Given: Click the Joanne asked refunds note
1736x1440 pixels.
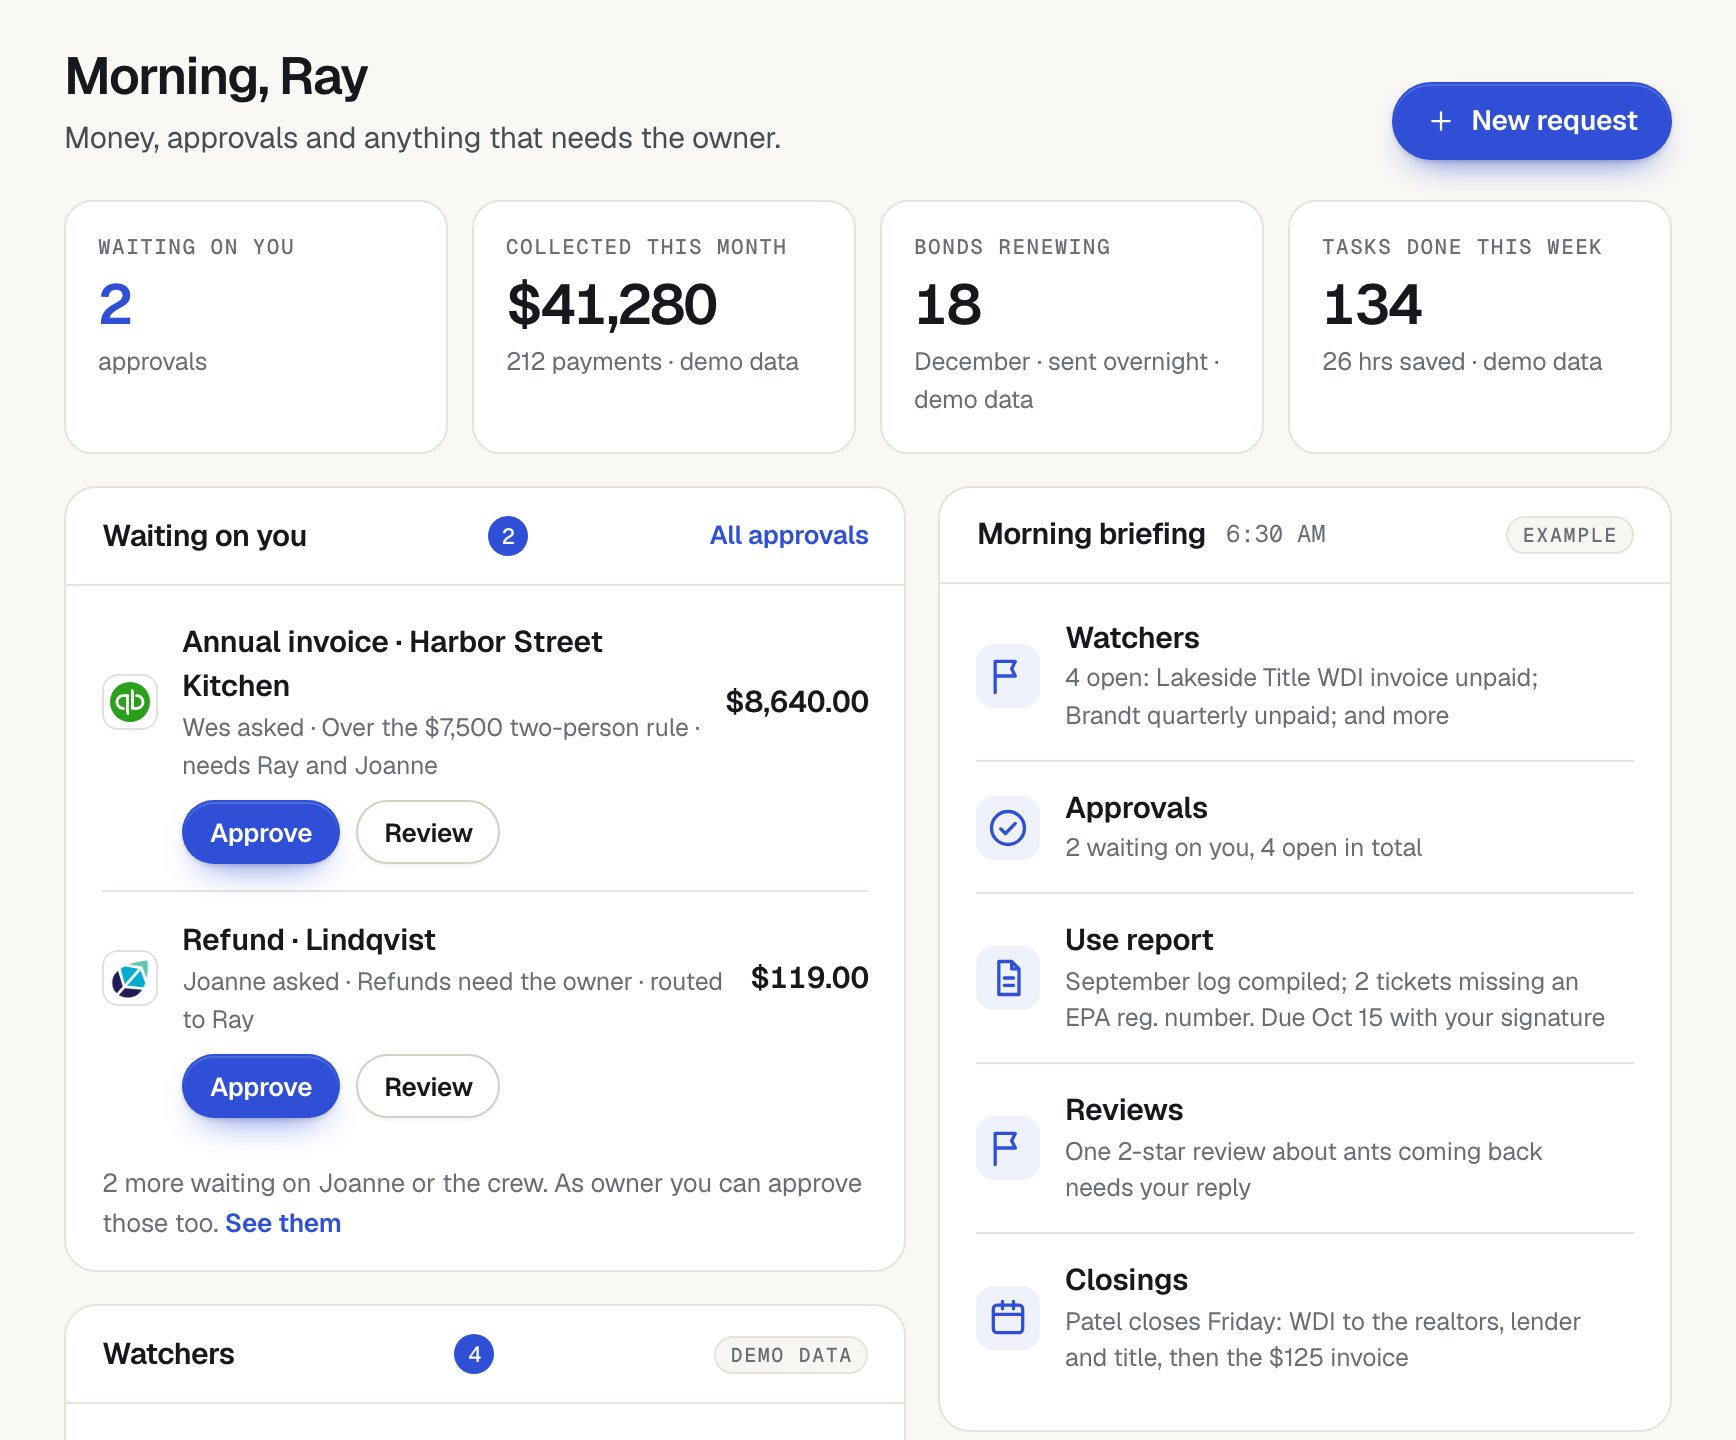Looking at the screenshot, I should 452,1001.
